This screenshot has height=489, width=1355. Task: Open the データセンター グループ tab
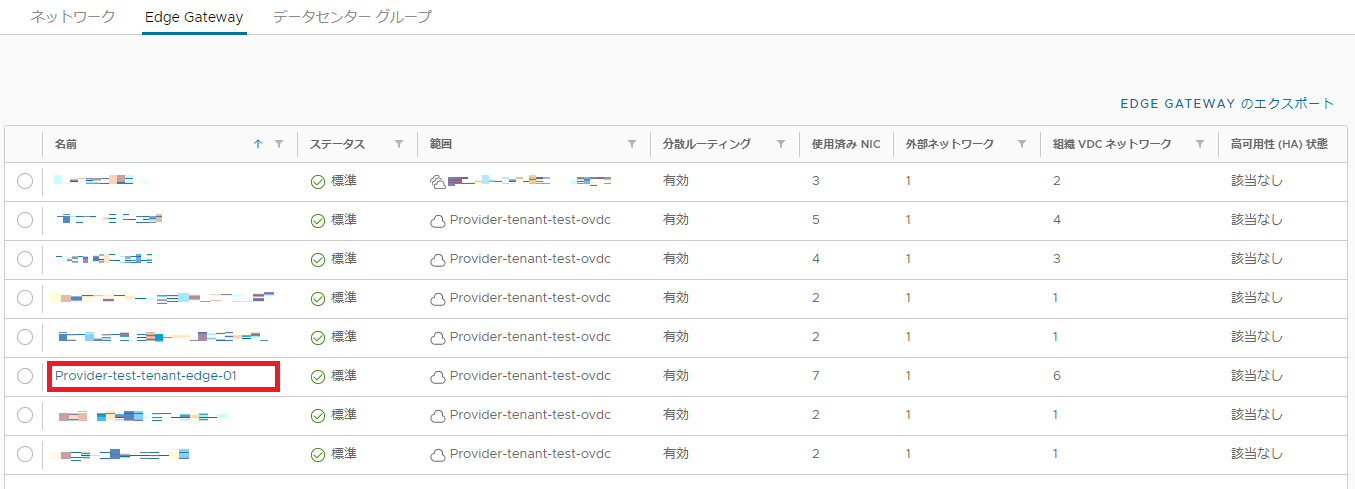[x=352, y=17]
